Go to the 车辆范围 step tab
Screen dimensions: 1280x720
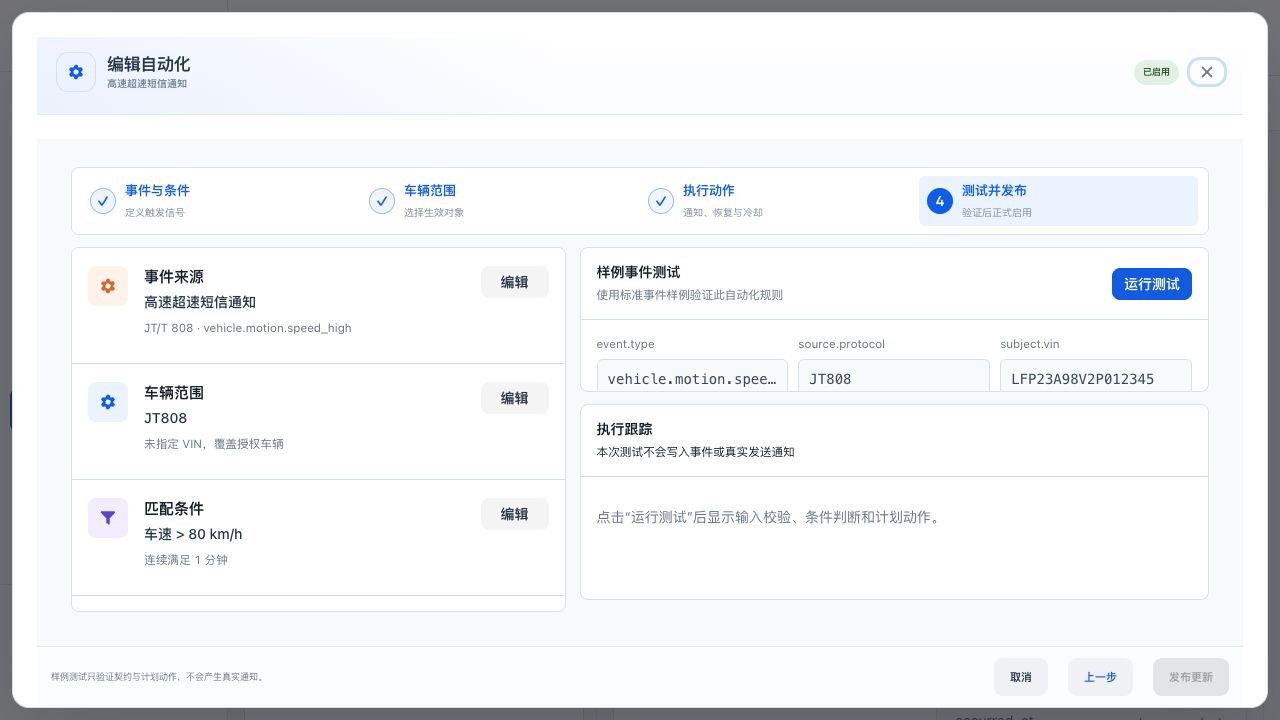(500, 201)
